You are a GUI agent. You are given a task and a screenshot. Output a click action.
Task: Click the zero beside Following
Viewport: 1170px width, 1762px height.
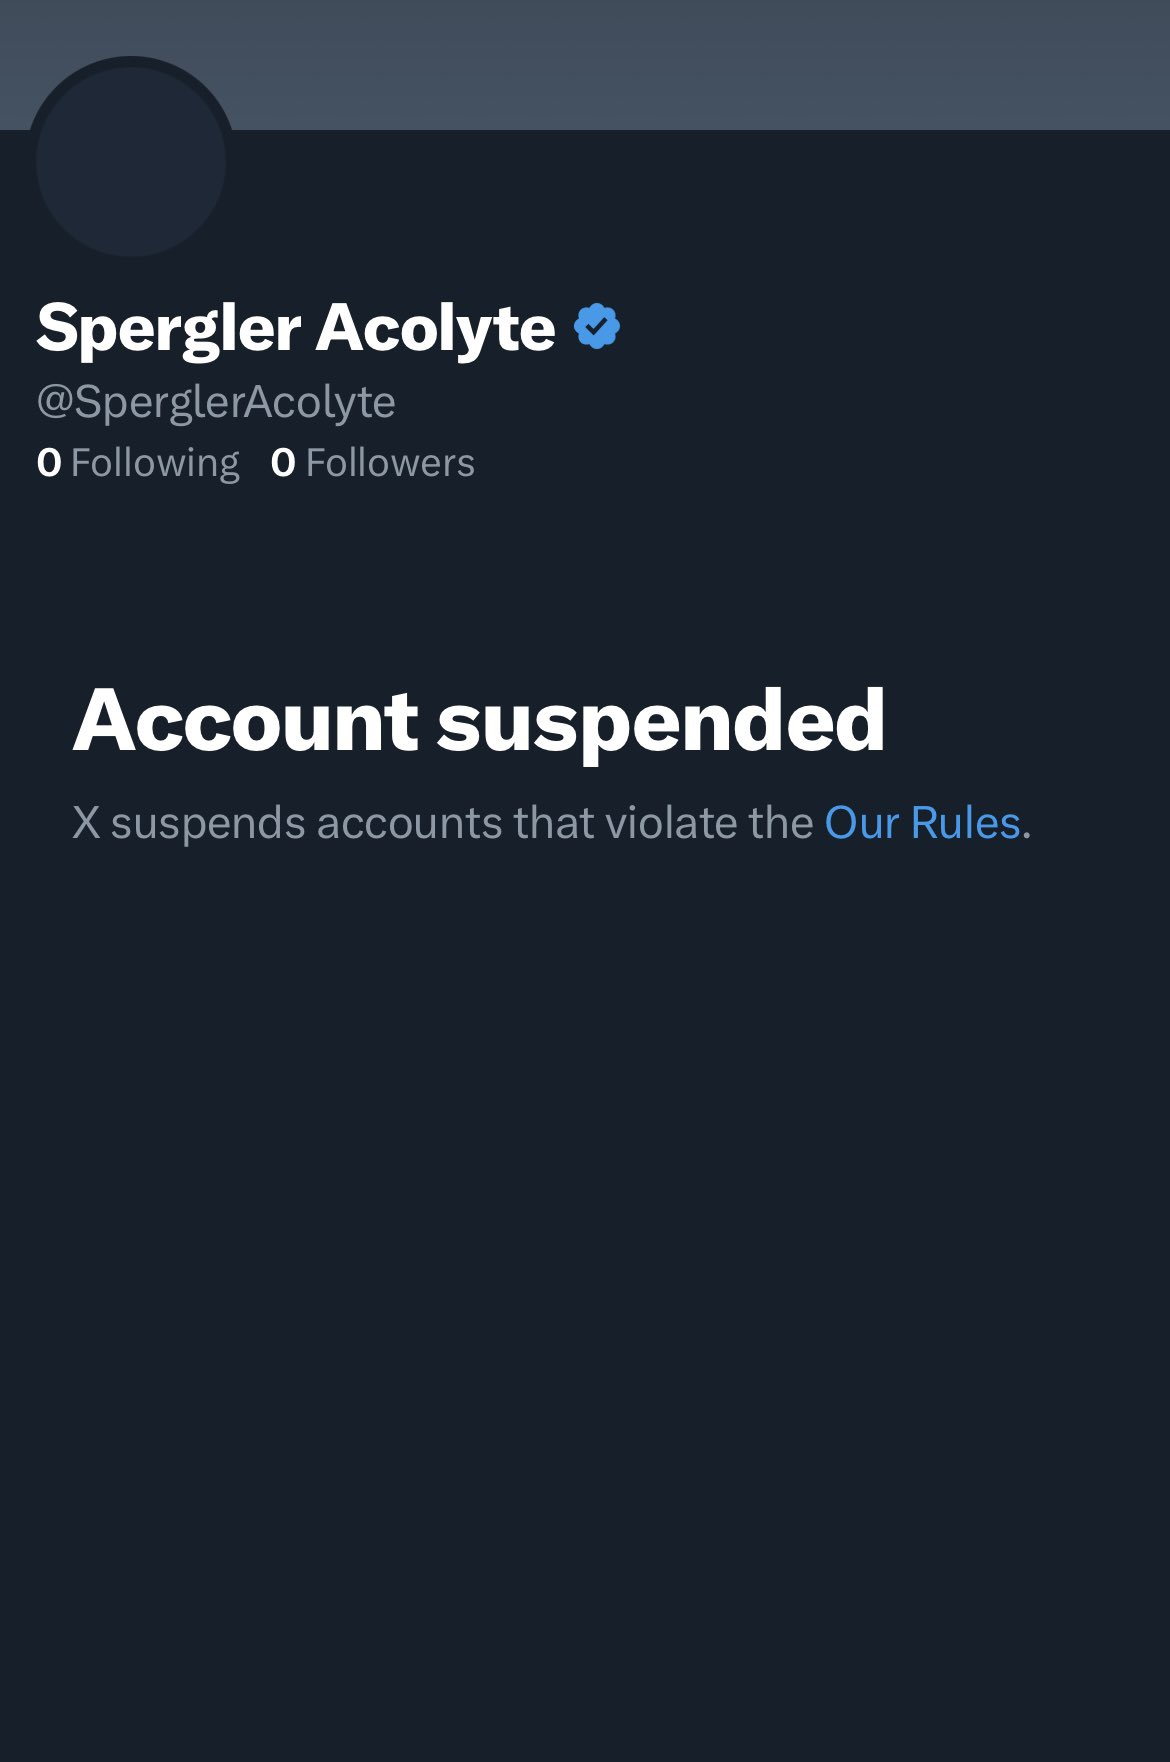[49, 463]
